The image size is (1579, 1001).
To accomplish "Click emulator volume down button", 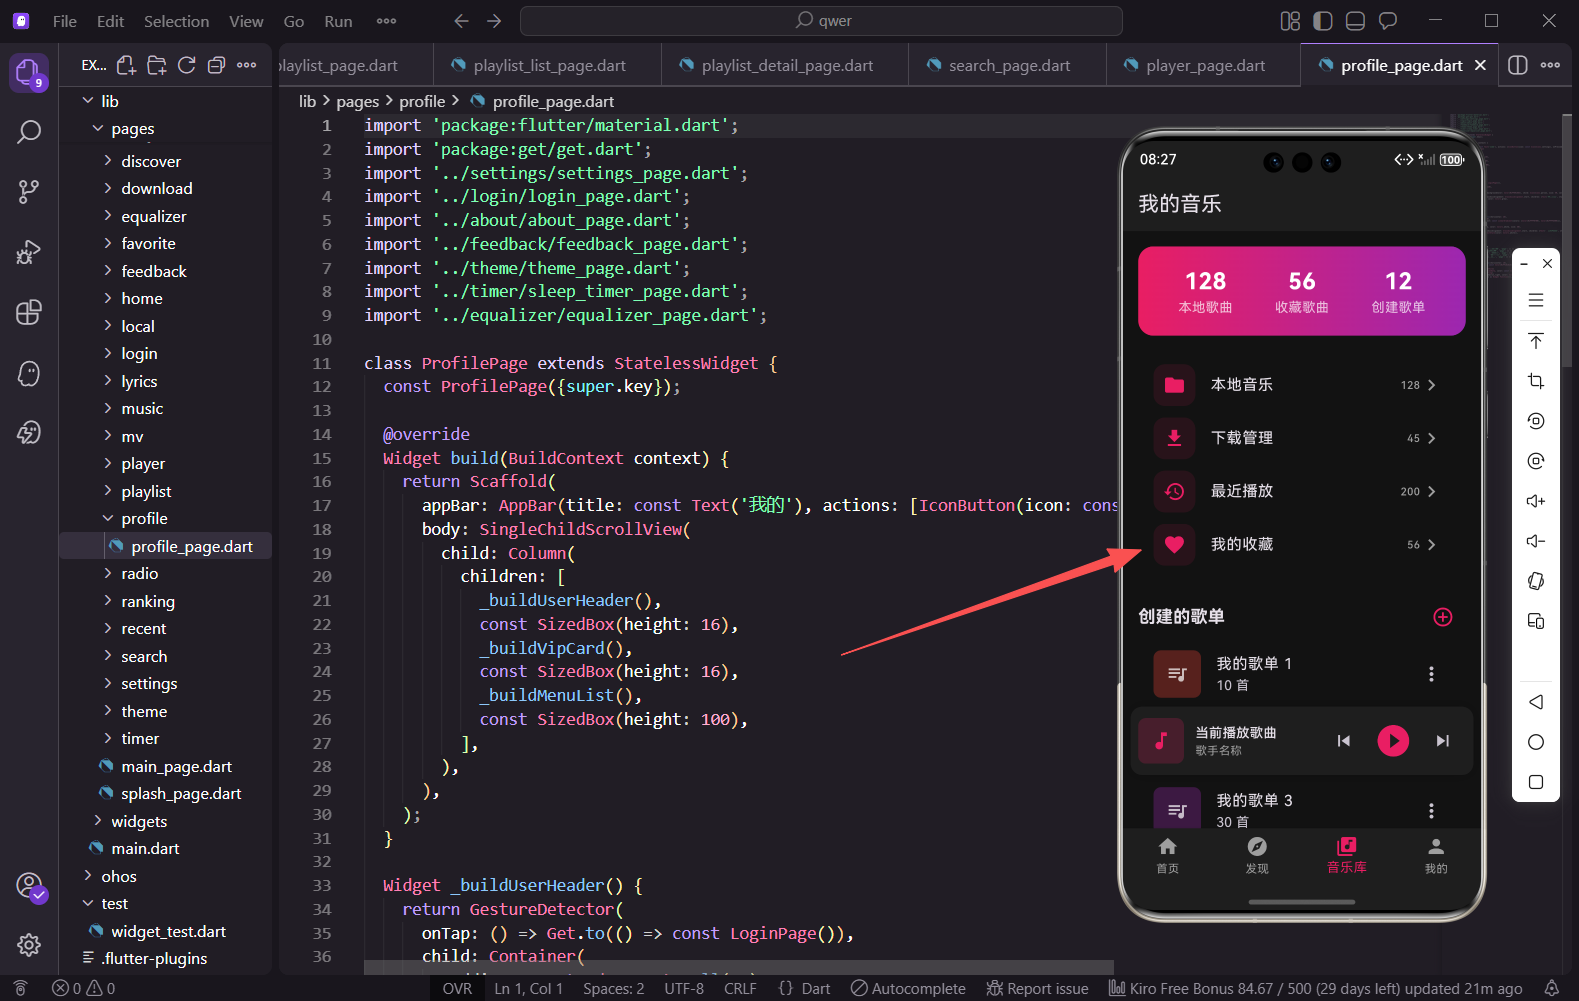I will pyautogui.click(x=1536, y=541).
